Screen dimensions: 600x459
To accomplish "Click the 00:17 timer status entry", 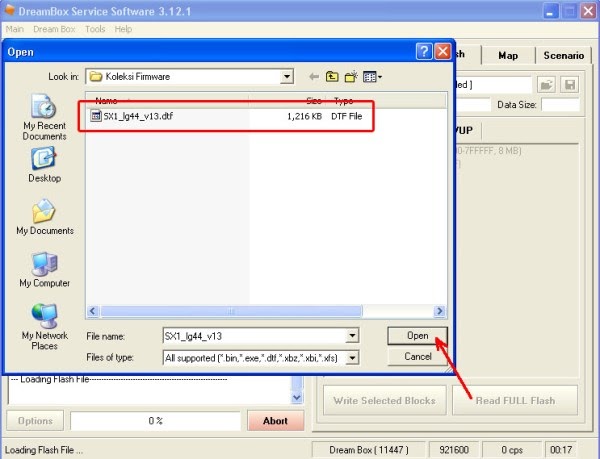I will tap(561, 450).
